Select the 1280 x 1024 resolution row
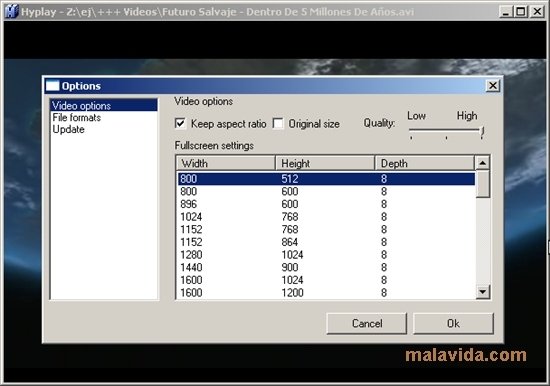The image size is (550, 386). click(x=326, y=255)
